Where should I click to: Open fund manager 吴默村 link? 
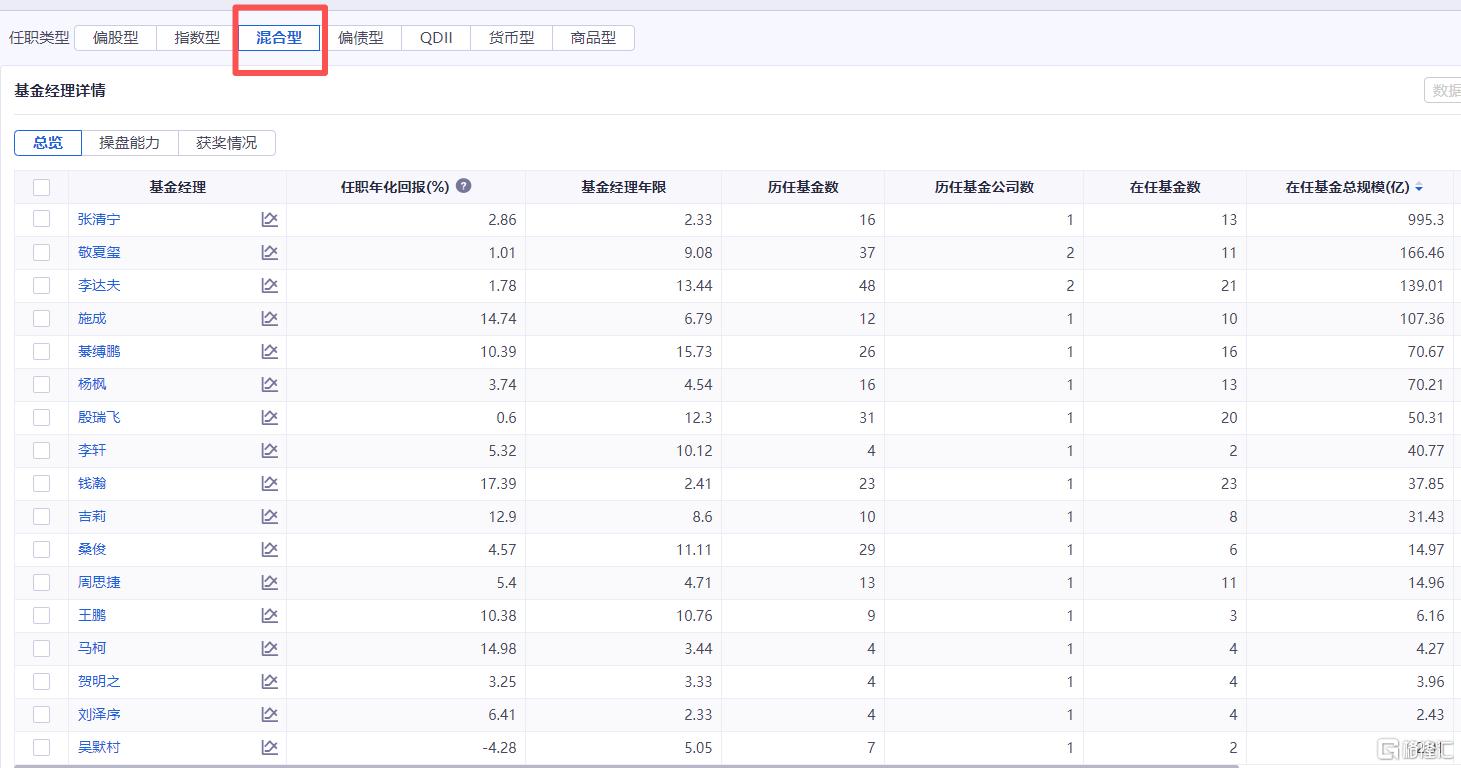99,747
